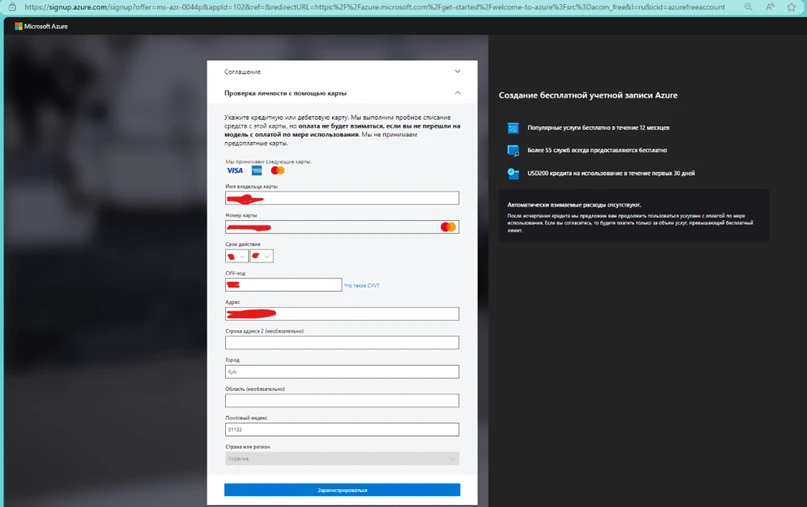Viewport: 807px width, 507px height.
Task: Focus the Город field containing Kyiv
Action: (x=342, y=372)
